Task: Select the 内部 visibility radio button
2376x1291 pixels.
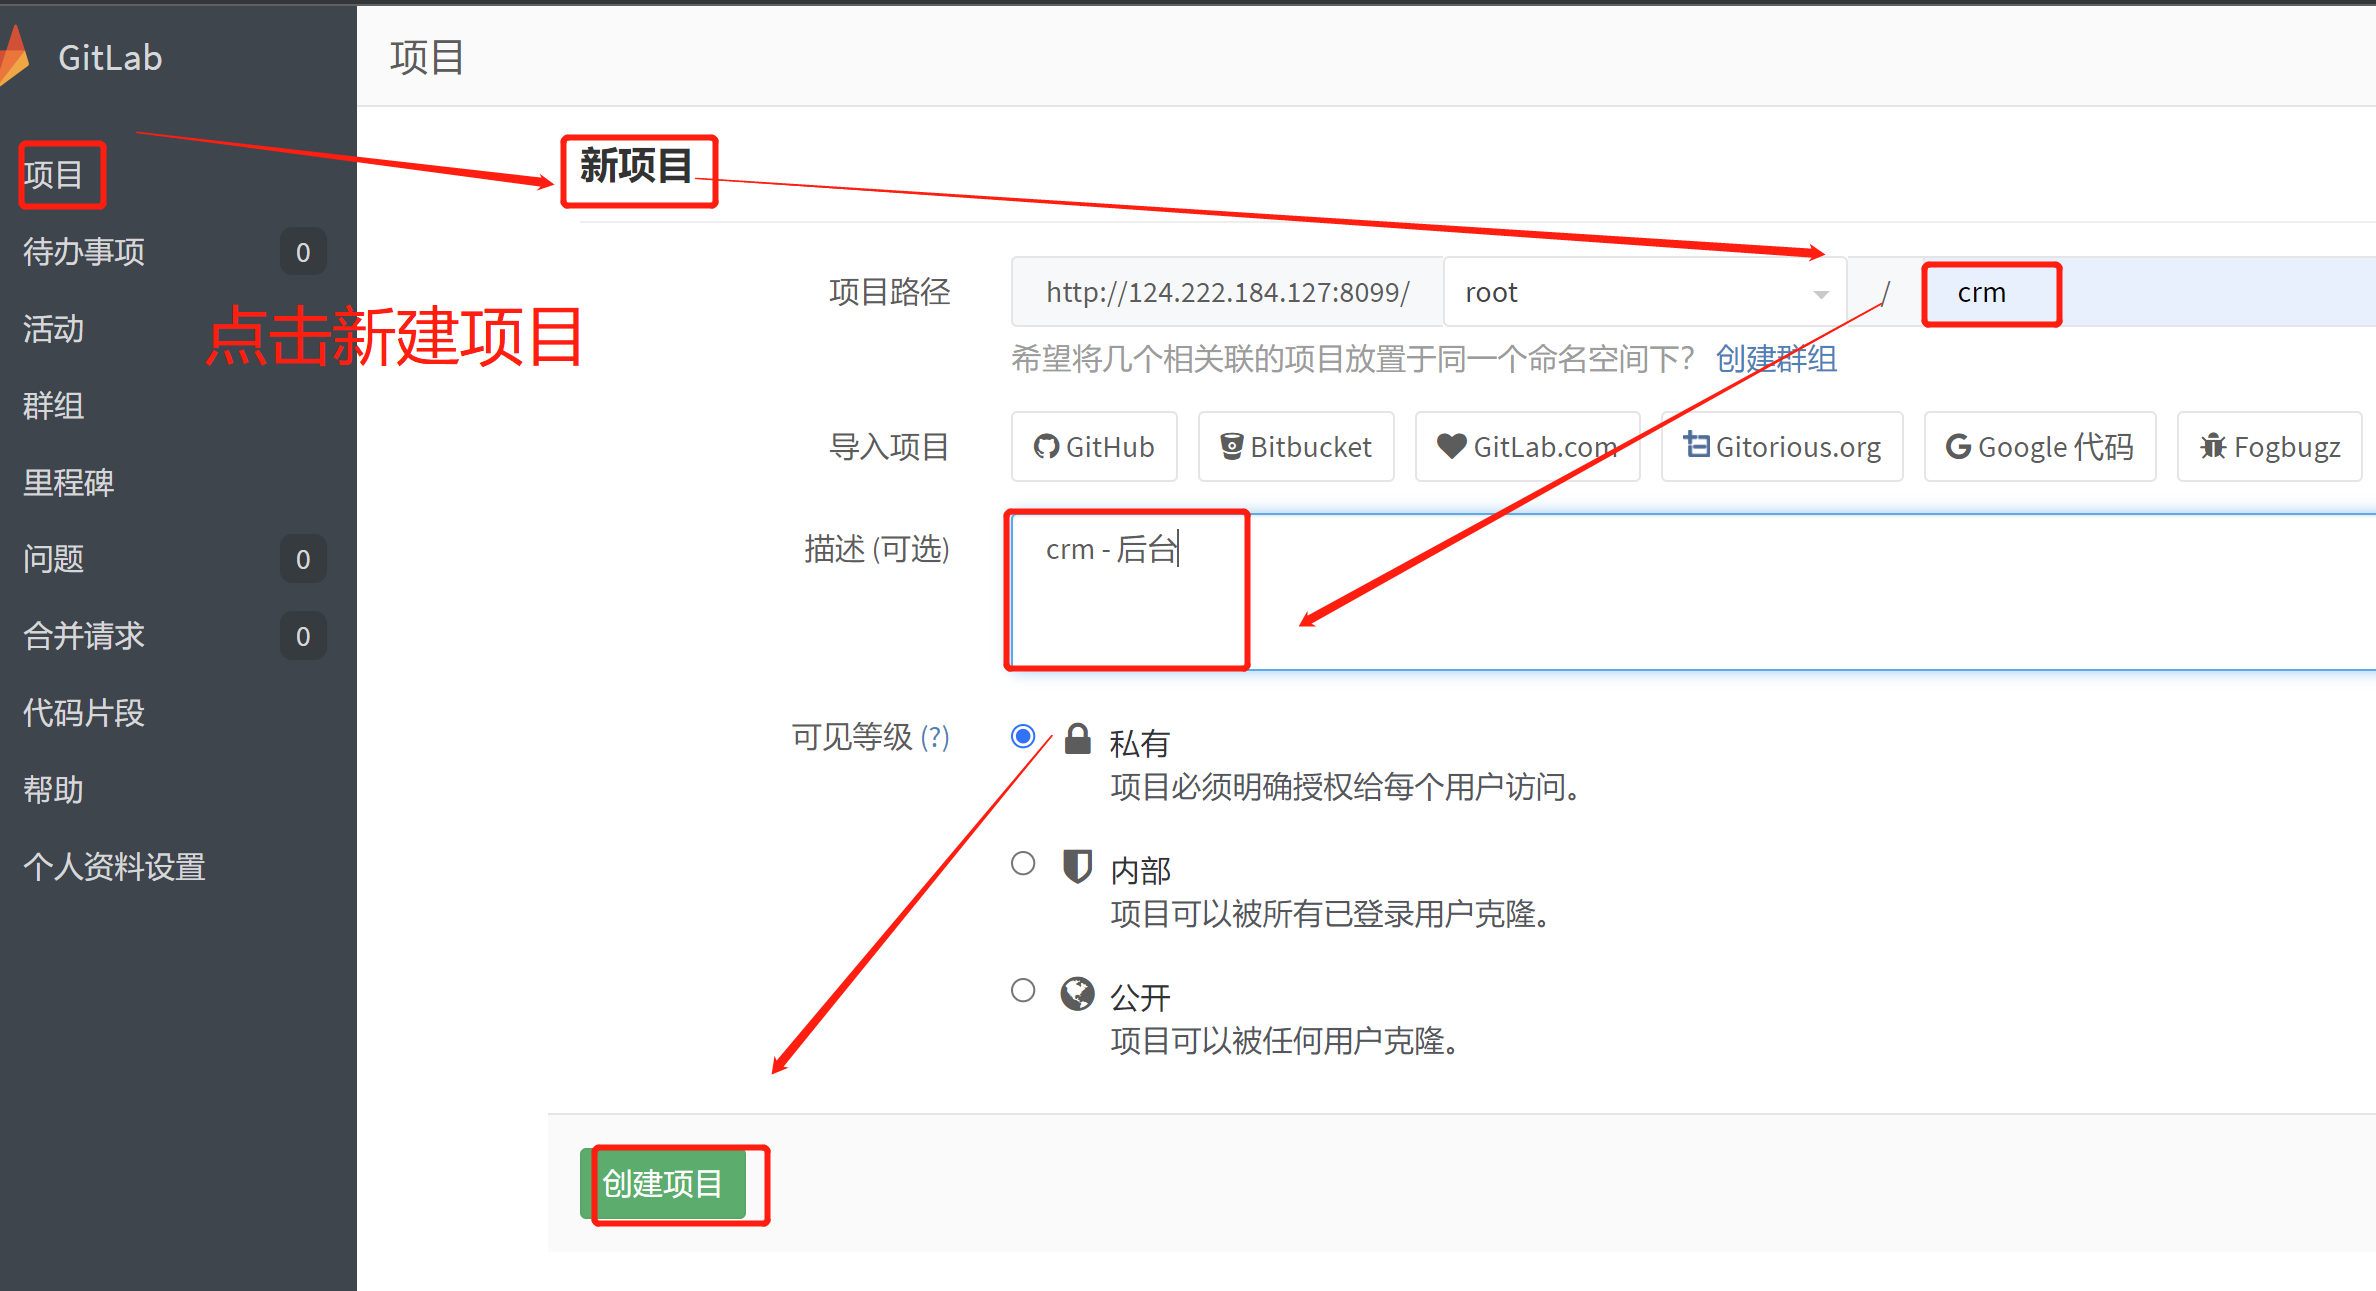Action: coord(1023,864)
